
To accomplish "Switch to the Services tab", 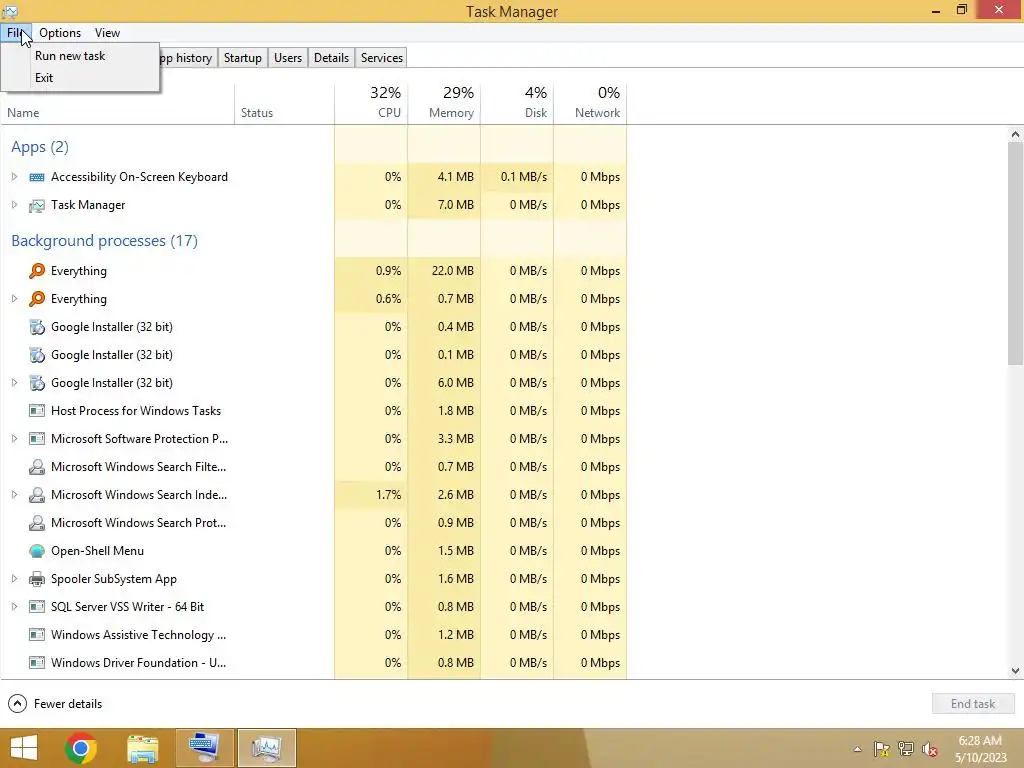I will click(382, 57).
